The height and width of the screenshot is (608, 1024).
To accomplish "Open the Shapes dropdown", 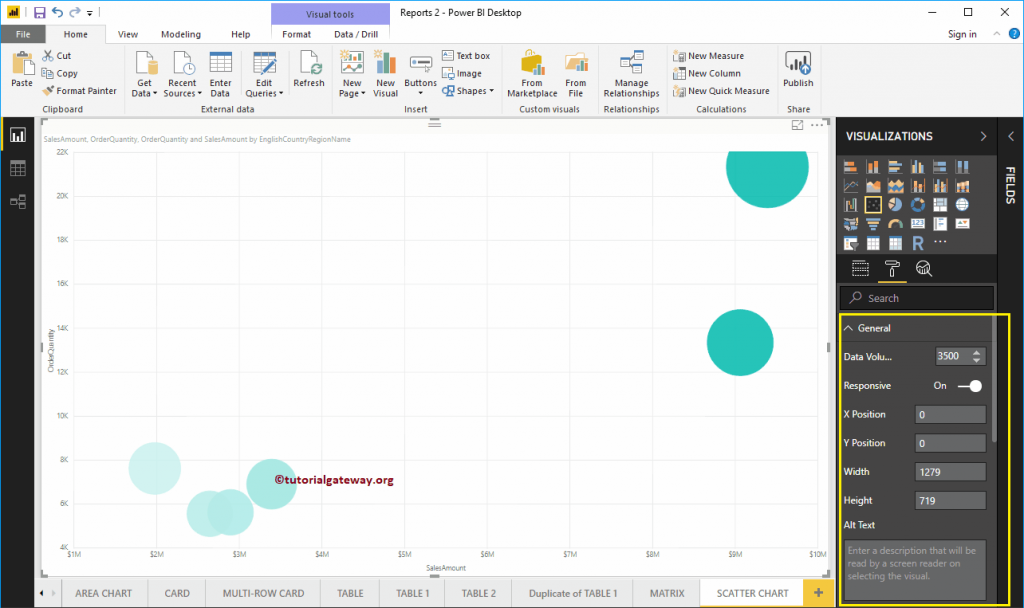I will [x=468, y=90].
